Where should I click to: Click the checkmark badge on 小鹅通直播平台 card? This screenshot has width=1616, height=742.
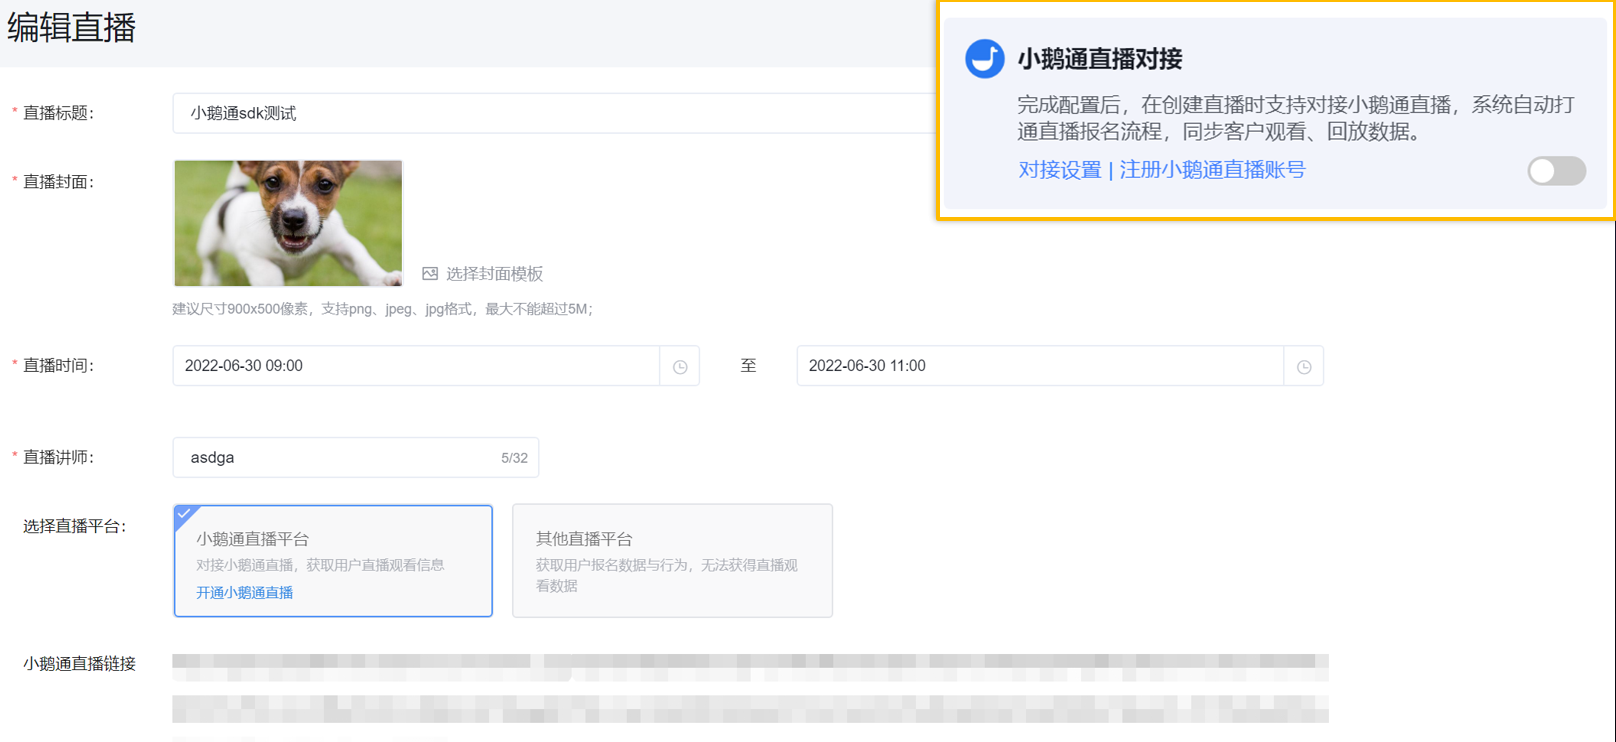pos(184,515)
